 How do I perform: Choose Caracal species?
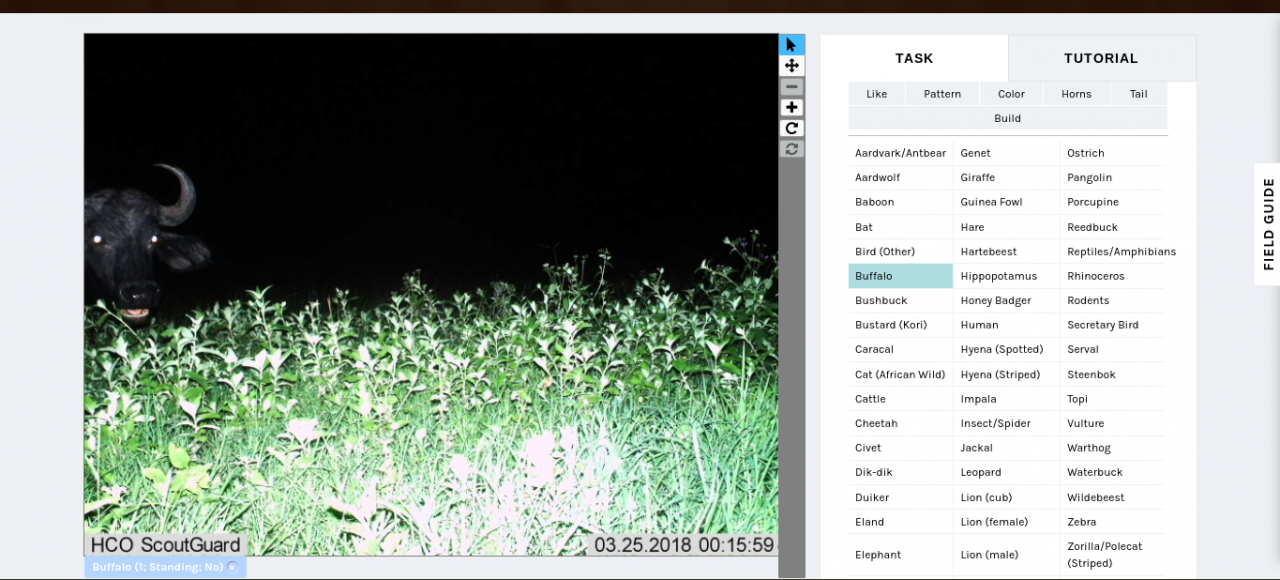coord(900,349)
